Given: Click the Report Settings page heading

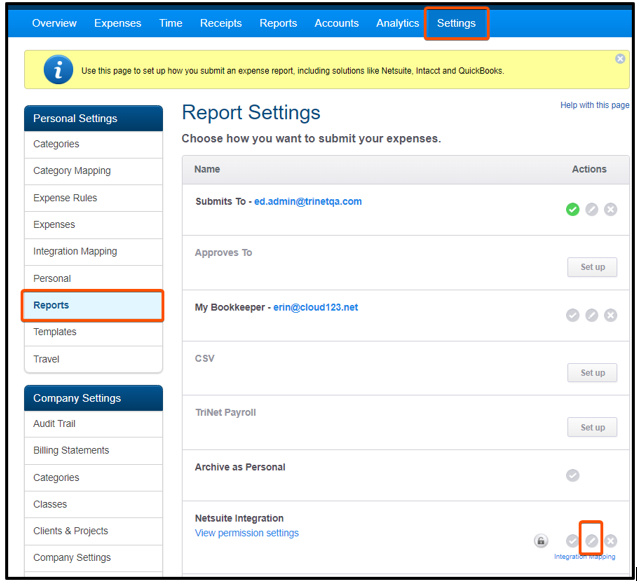Looking at the screenshot, I should tap(251, 113).
